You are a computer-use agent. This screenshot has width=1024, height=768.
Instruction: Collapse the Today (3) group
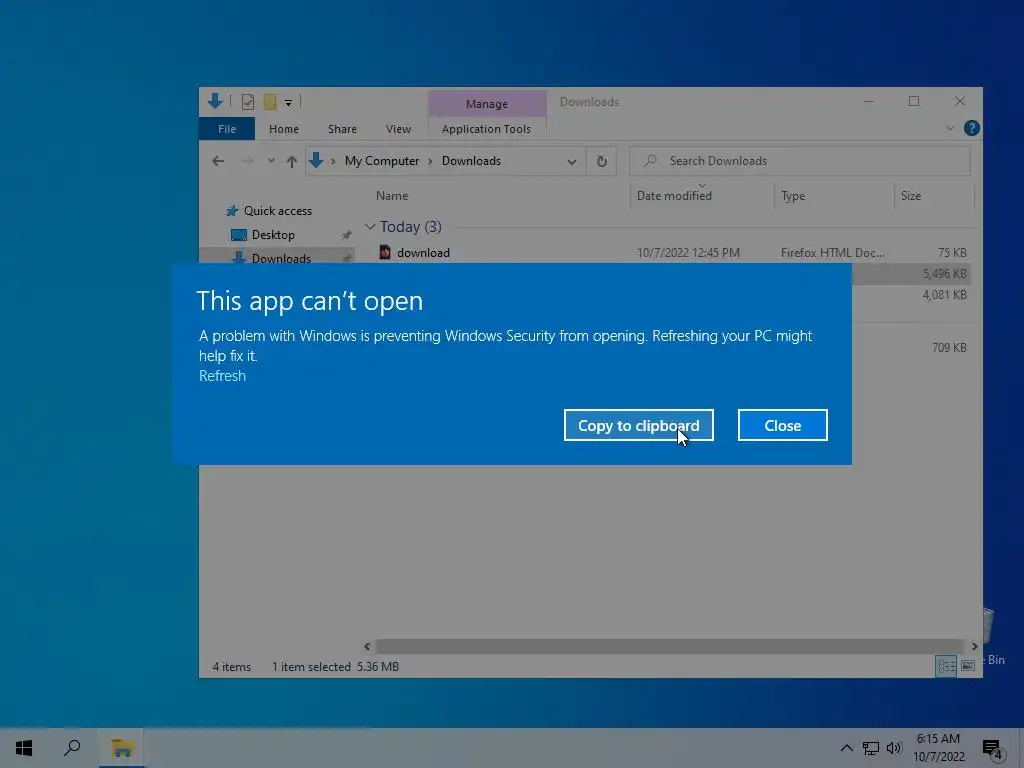[x=370, y=227]
